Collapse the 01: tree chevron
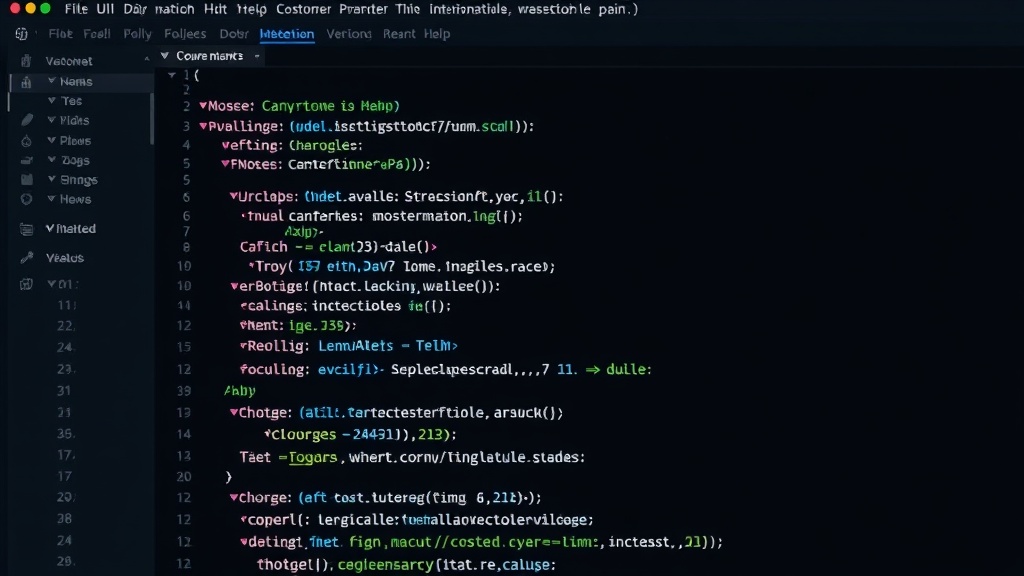 click(51, 283)
